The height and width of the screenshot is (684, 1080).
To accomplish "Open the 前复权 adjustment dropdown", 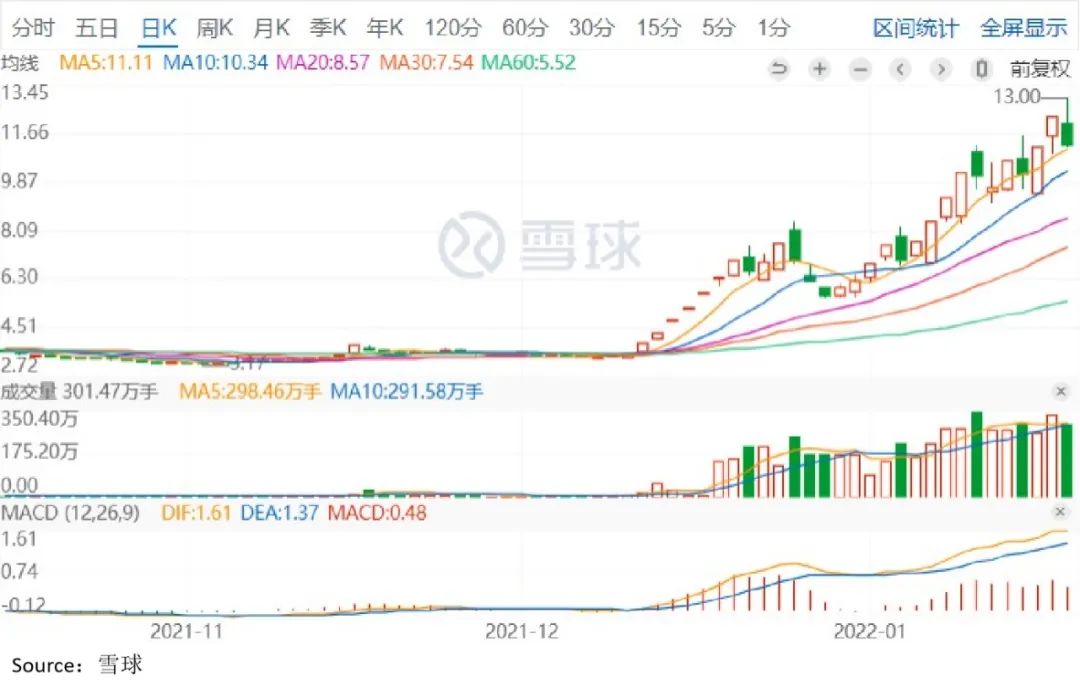I will point(1040,69).
